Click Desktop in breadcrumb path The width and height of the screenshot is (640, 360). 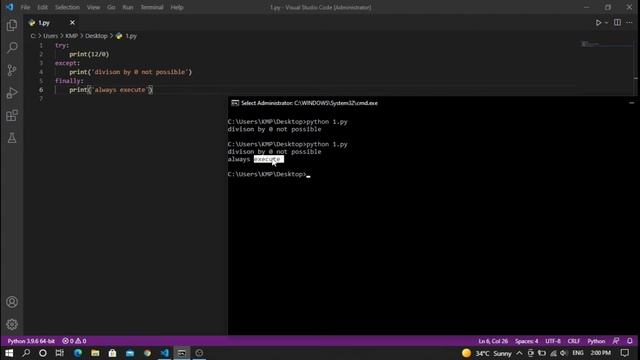point(96,36)
